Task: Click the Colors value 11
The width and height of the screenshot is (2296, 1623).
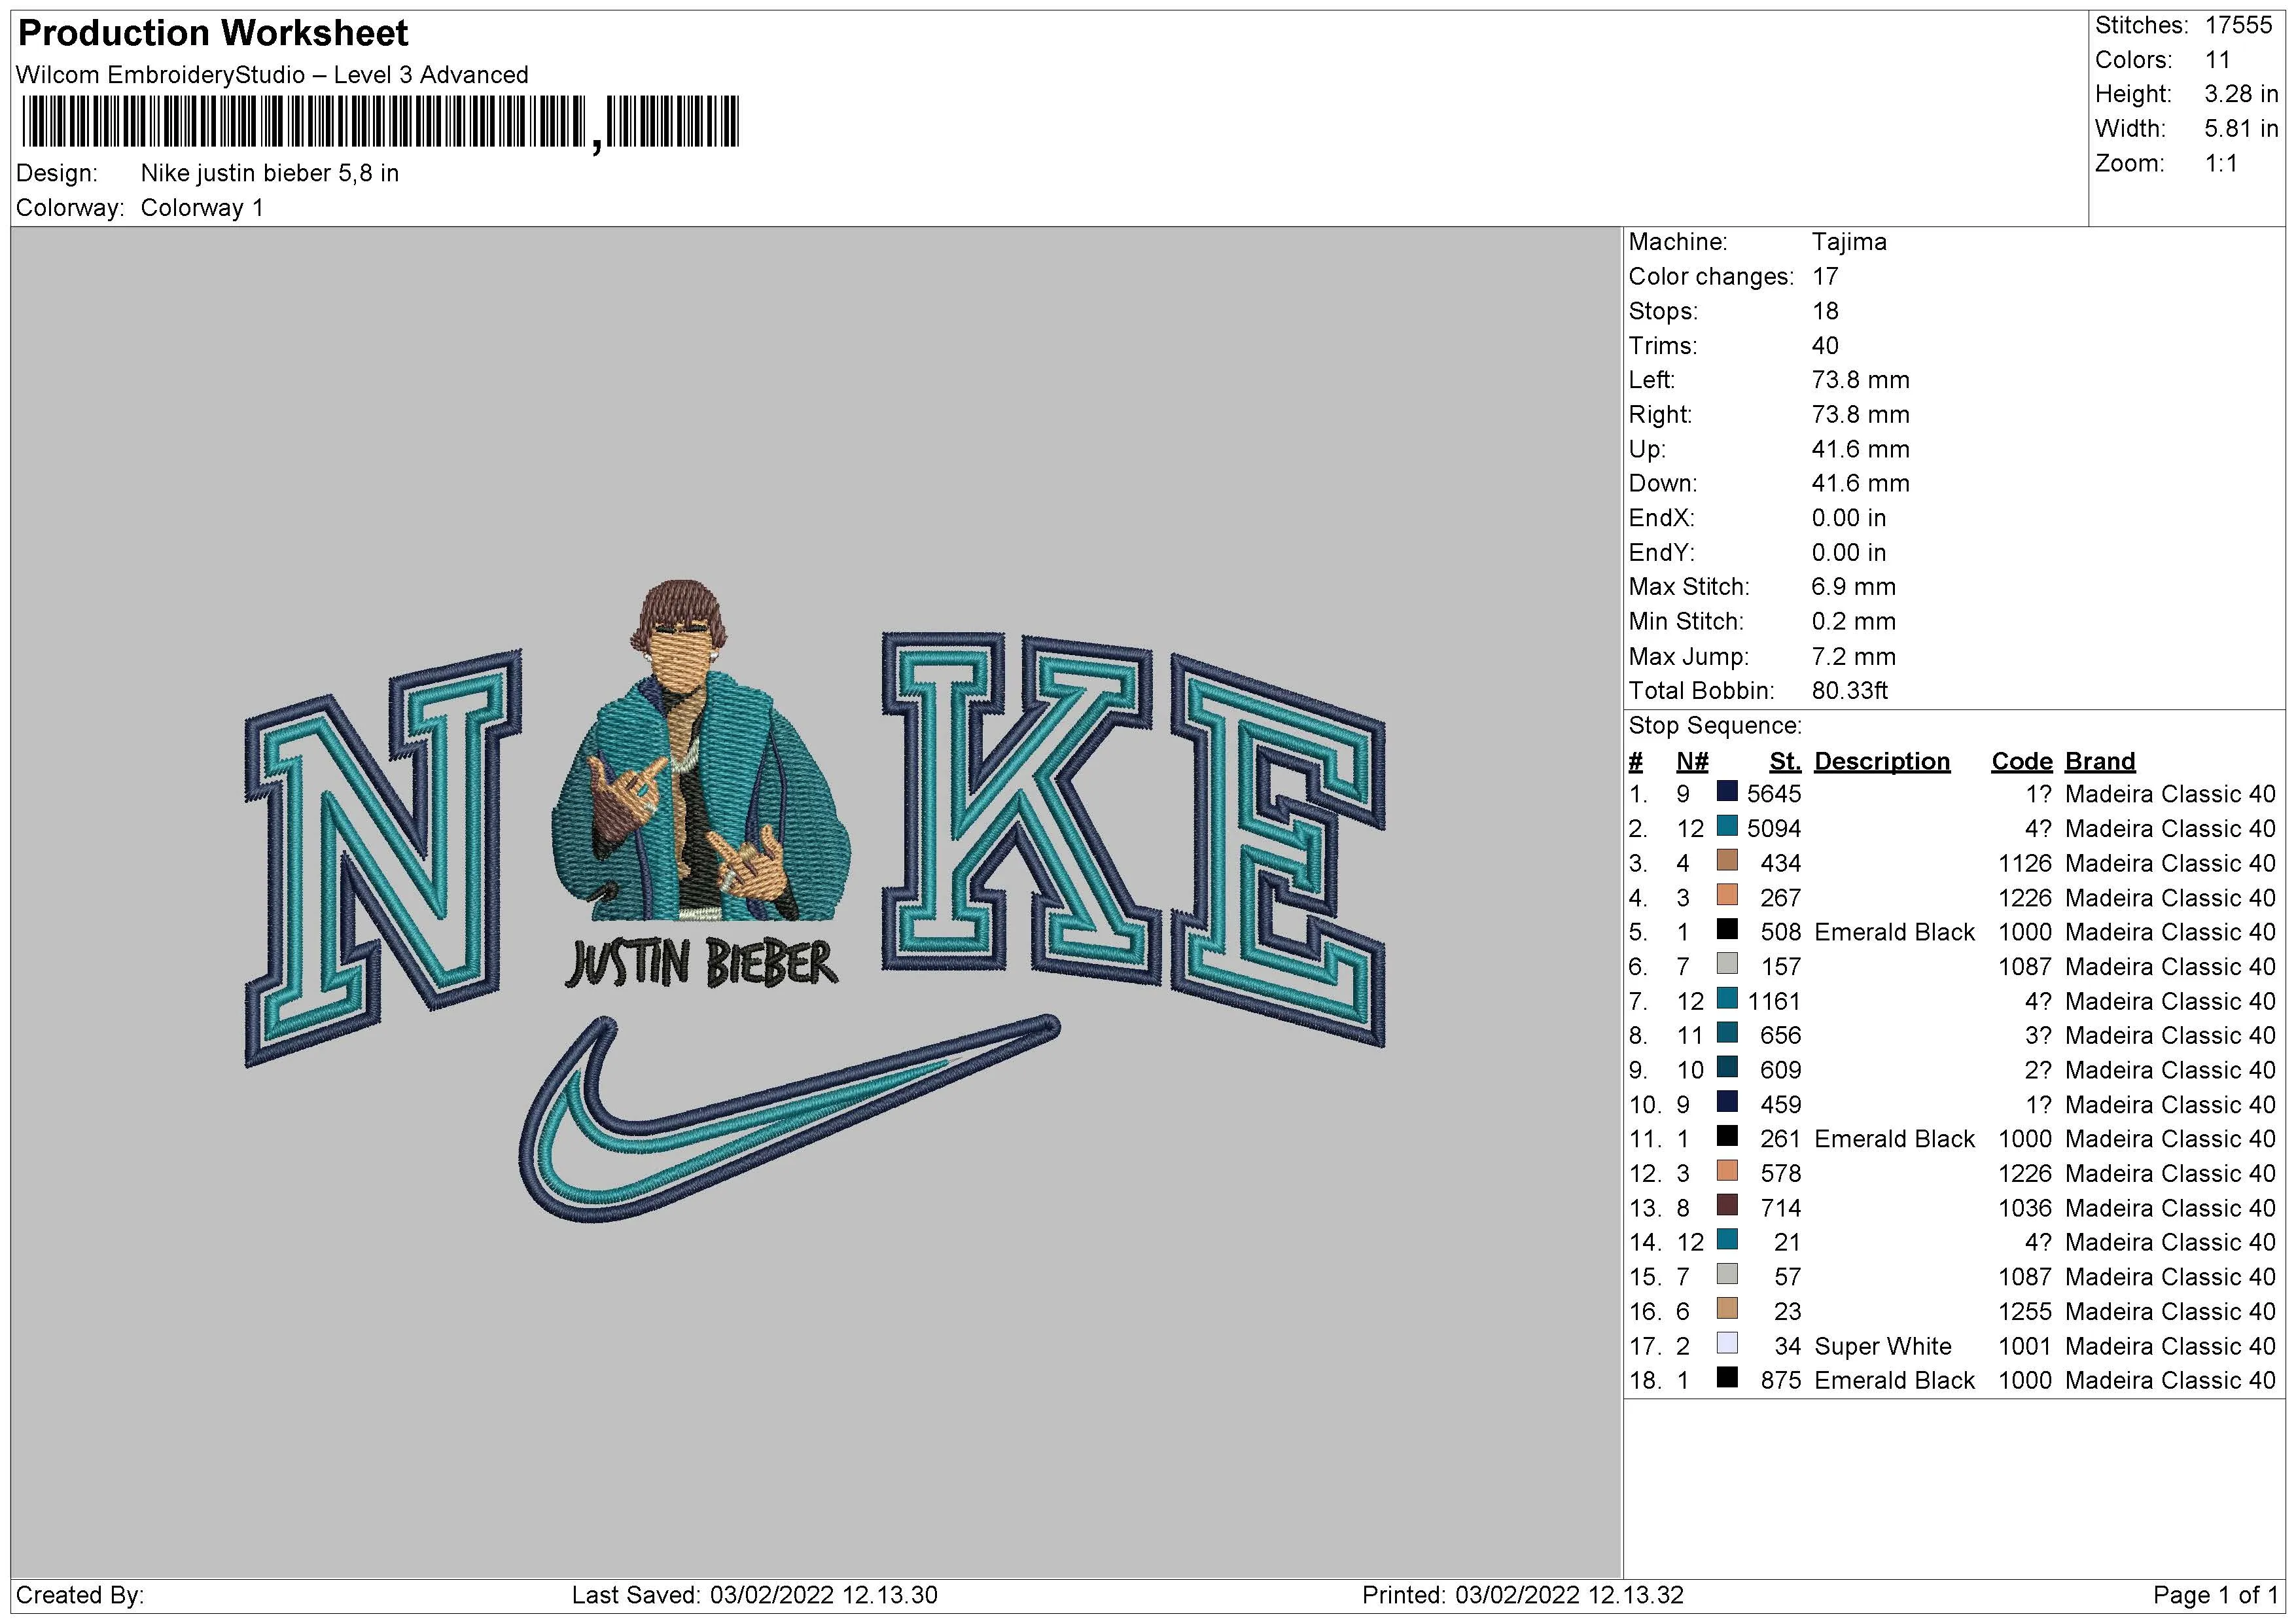Action: [2218, 60]
